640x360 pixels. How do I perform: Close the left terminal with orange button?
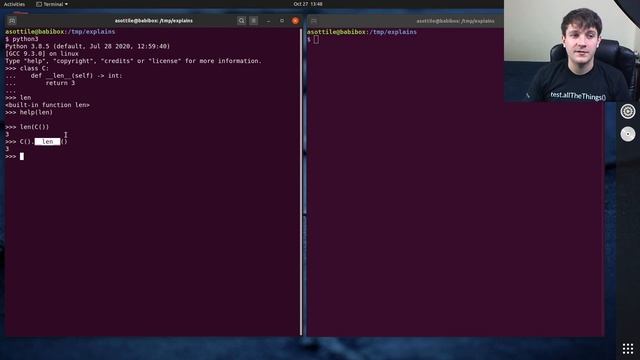(296, 20)
